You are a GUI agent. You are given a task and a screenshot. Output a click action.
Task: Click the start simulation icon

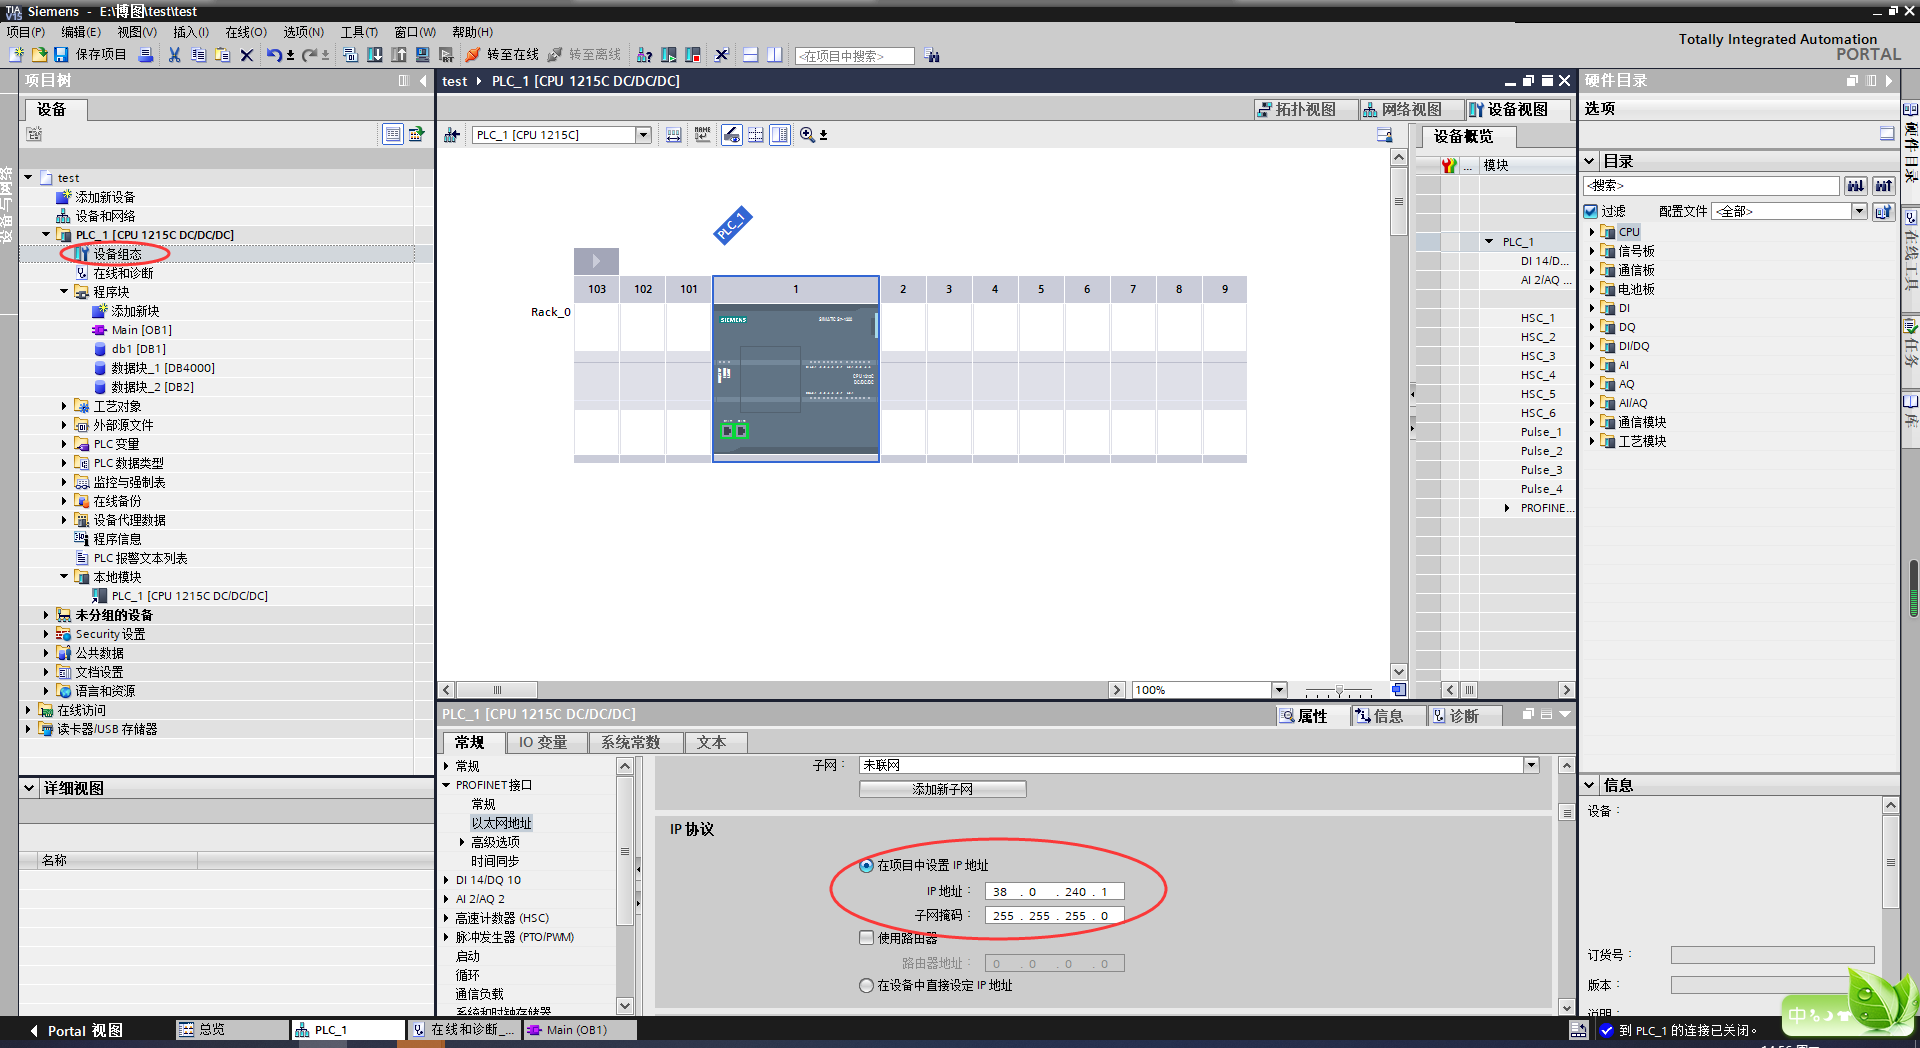[422, 55]
